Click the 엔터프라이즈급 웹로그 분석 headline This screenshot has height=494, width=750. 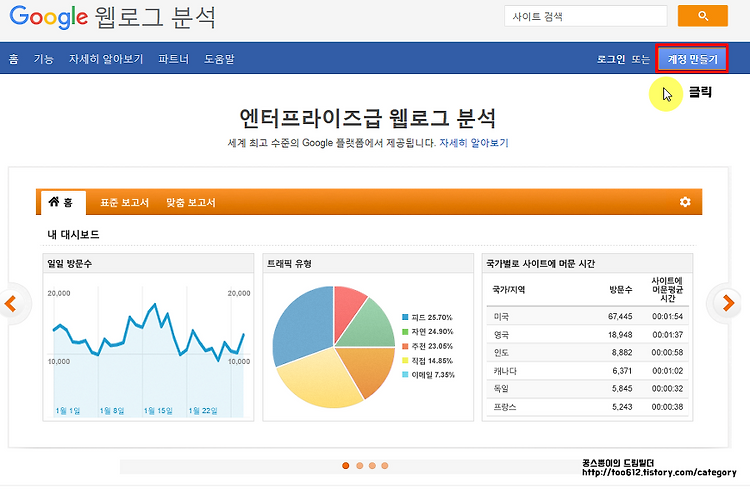367,118
